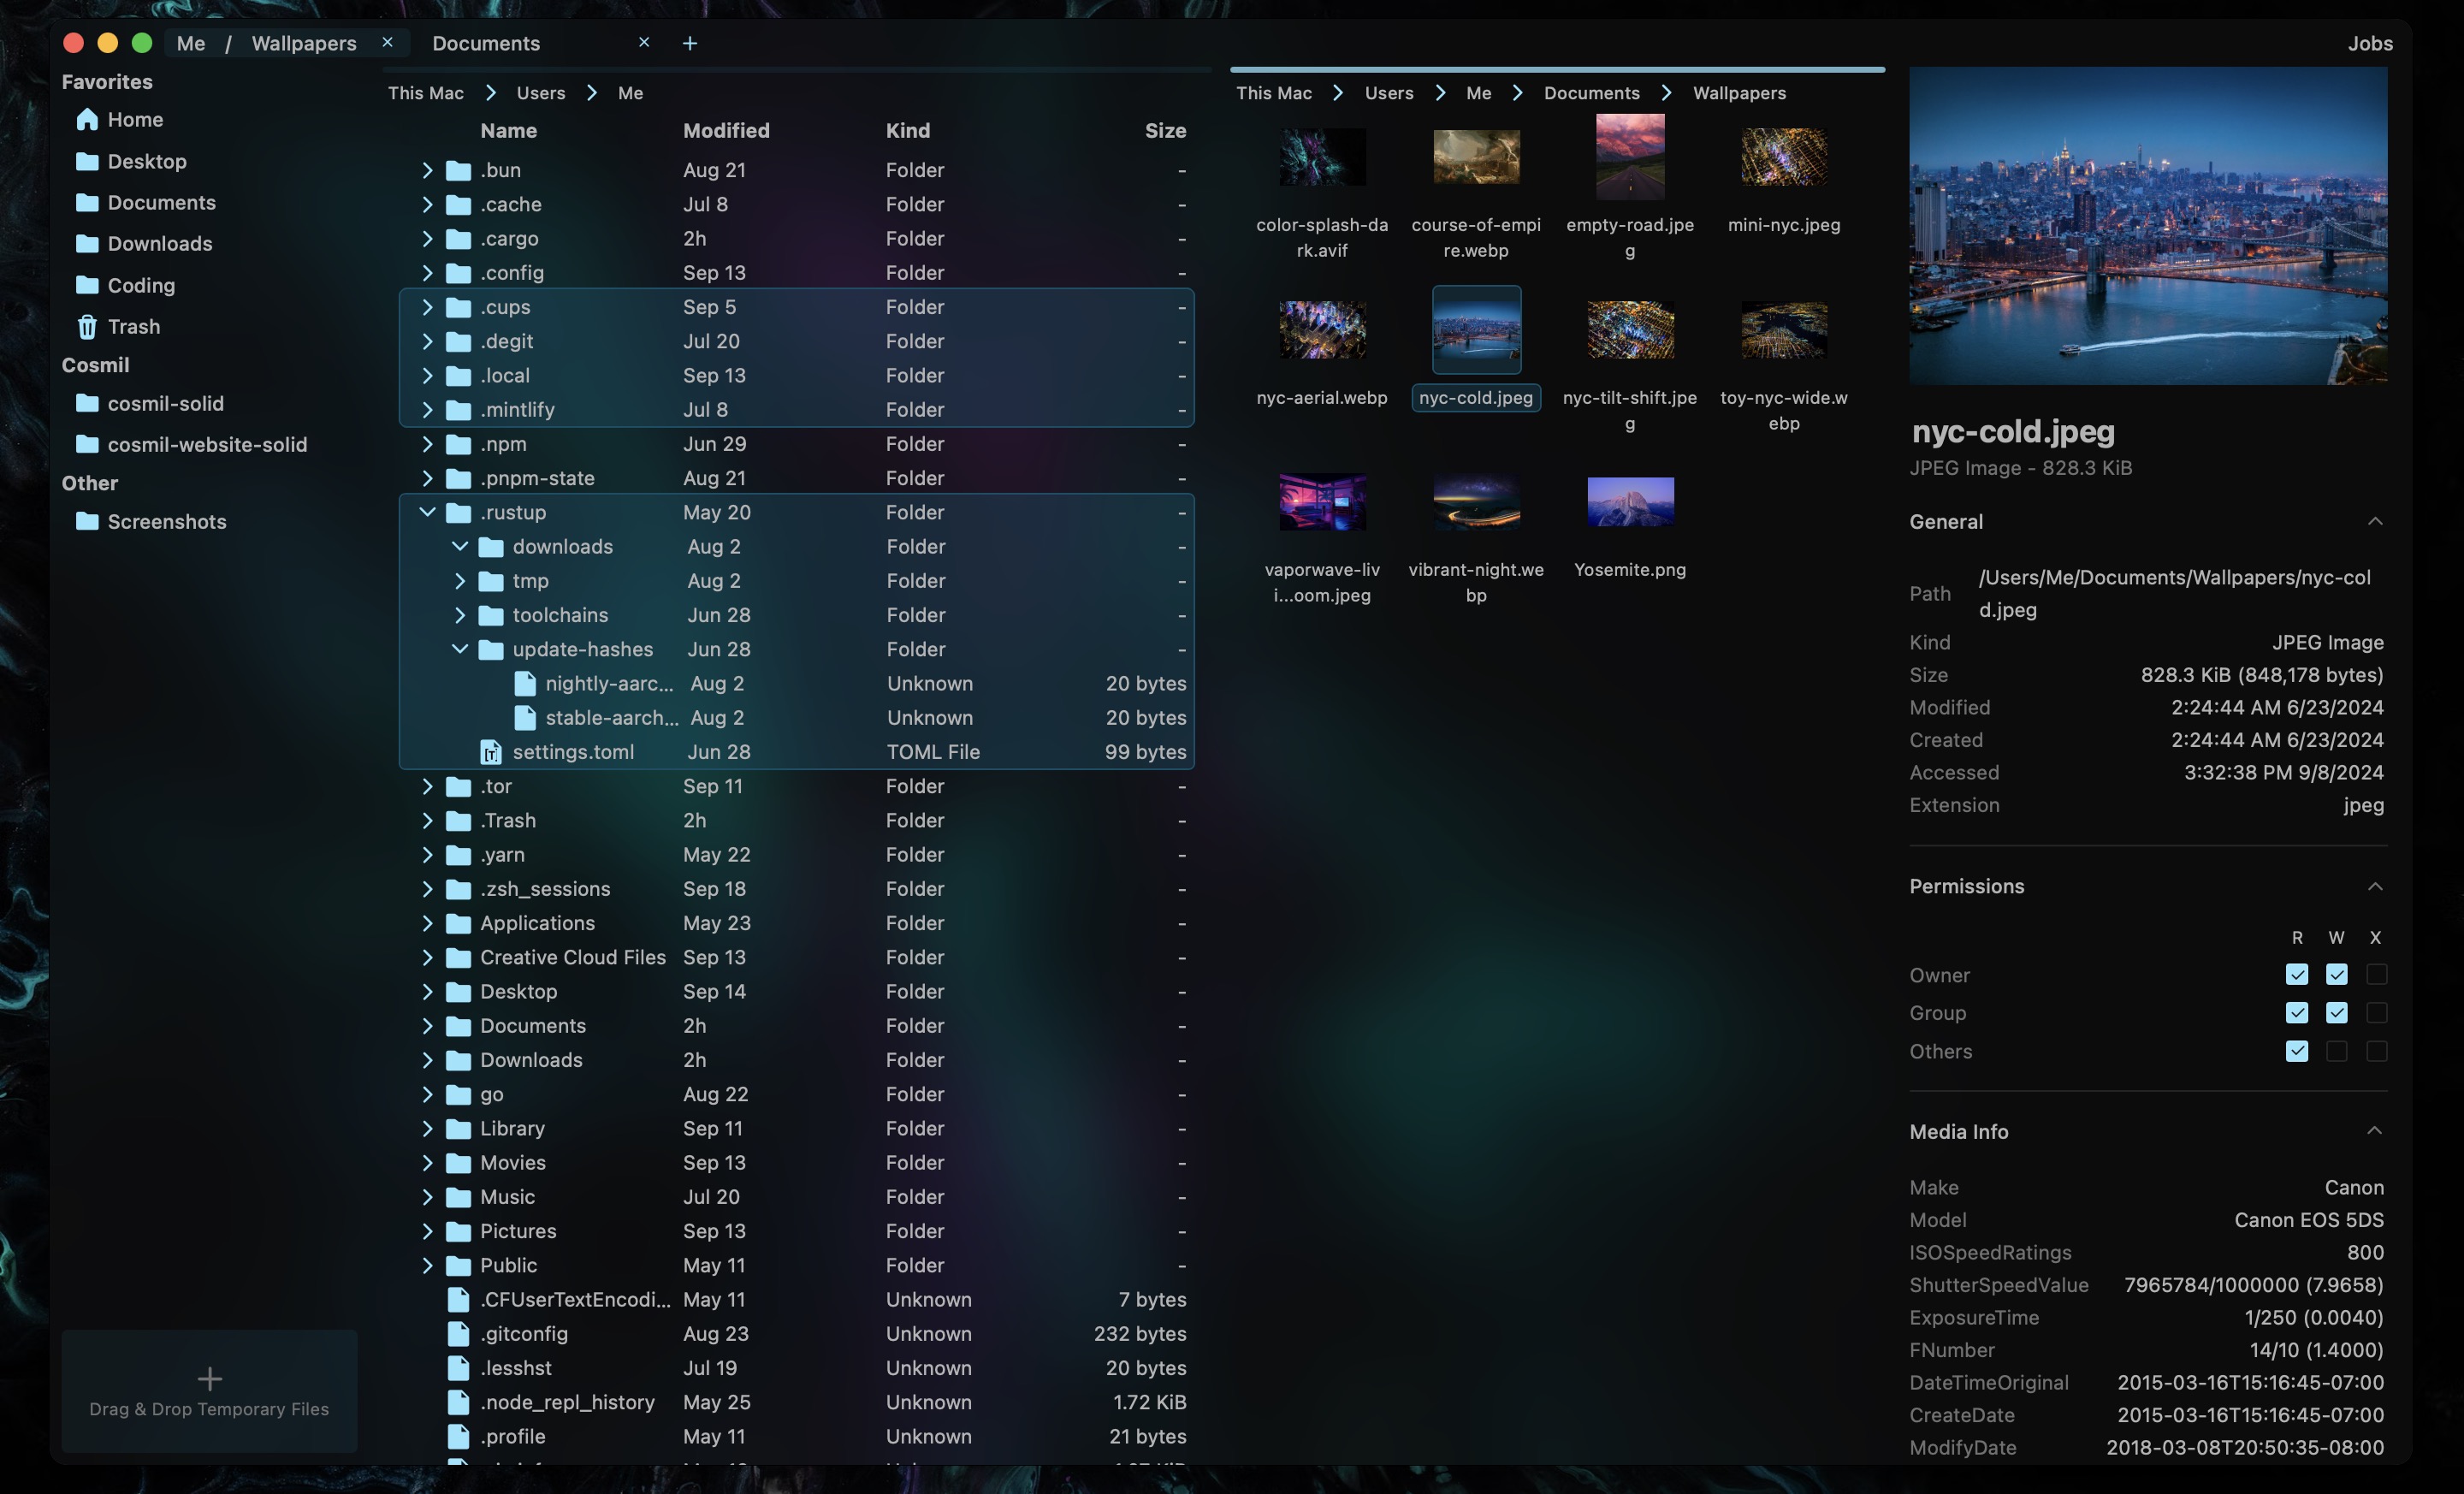Open the Screenshots folder under Other
This screenshot has width=2464, height=1494.
166,521
